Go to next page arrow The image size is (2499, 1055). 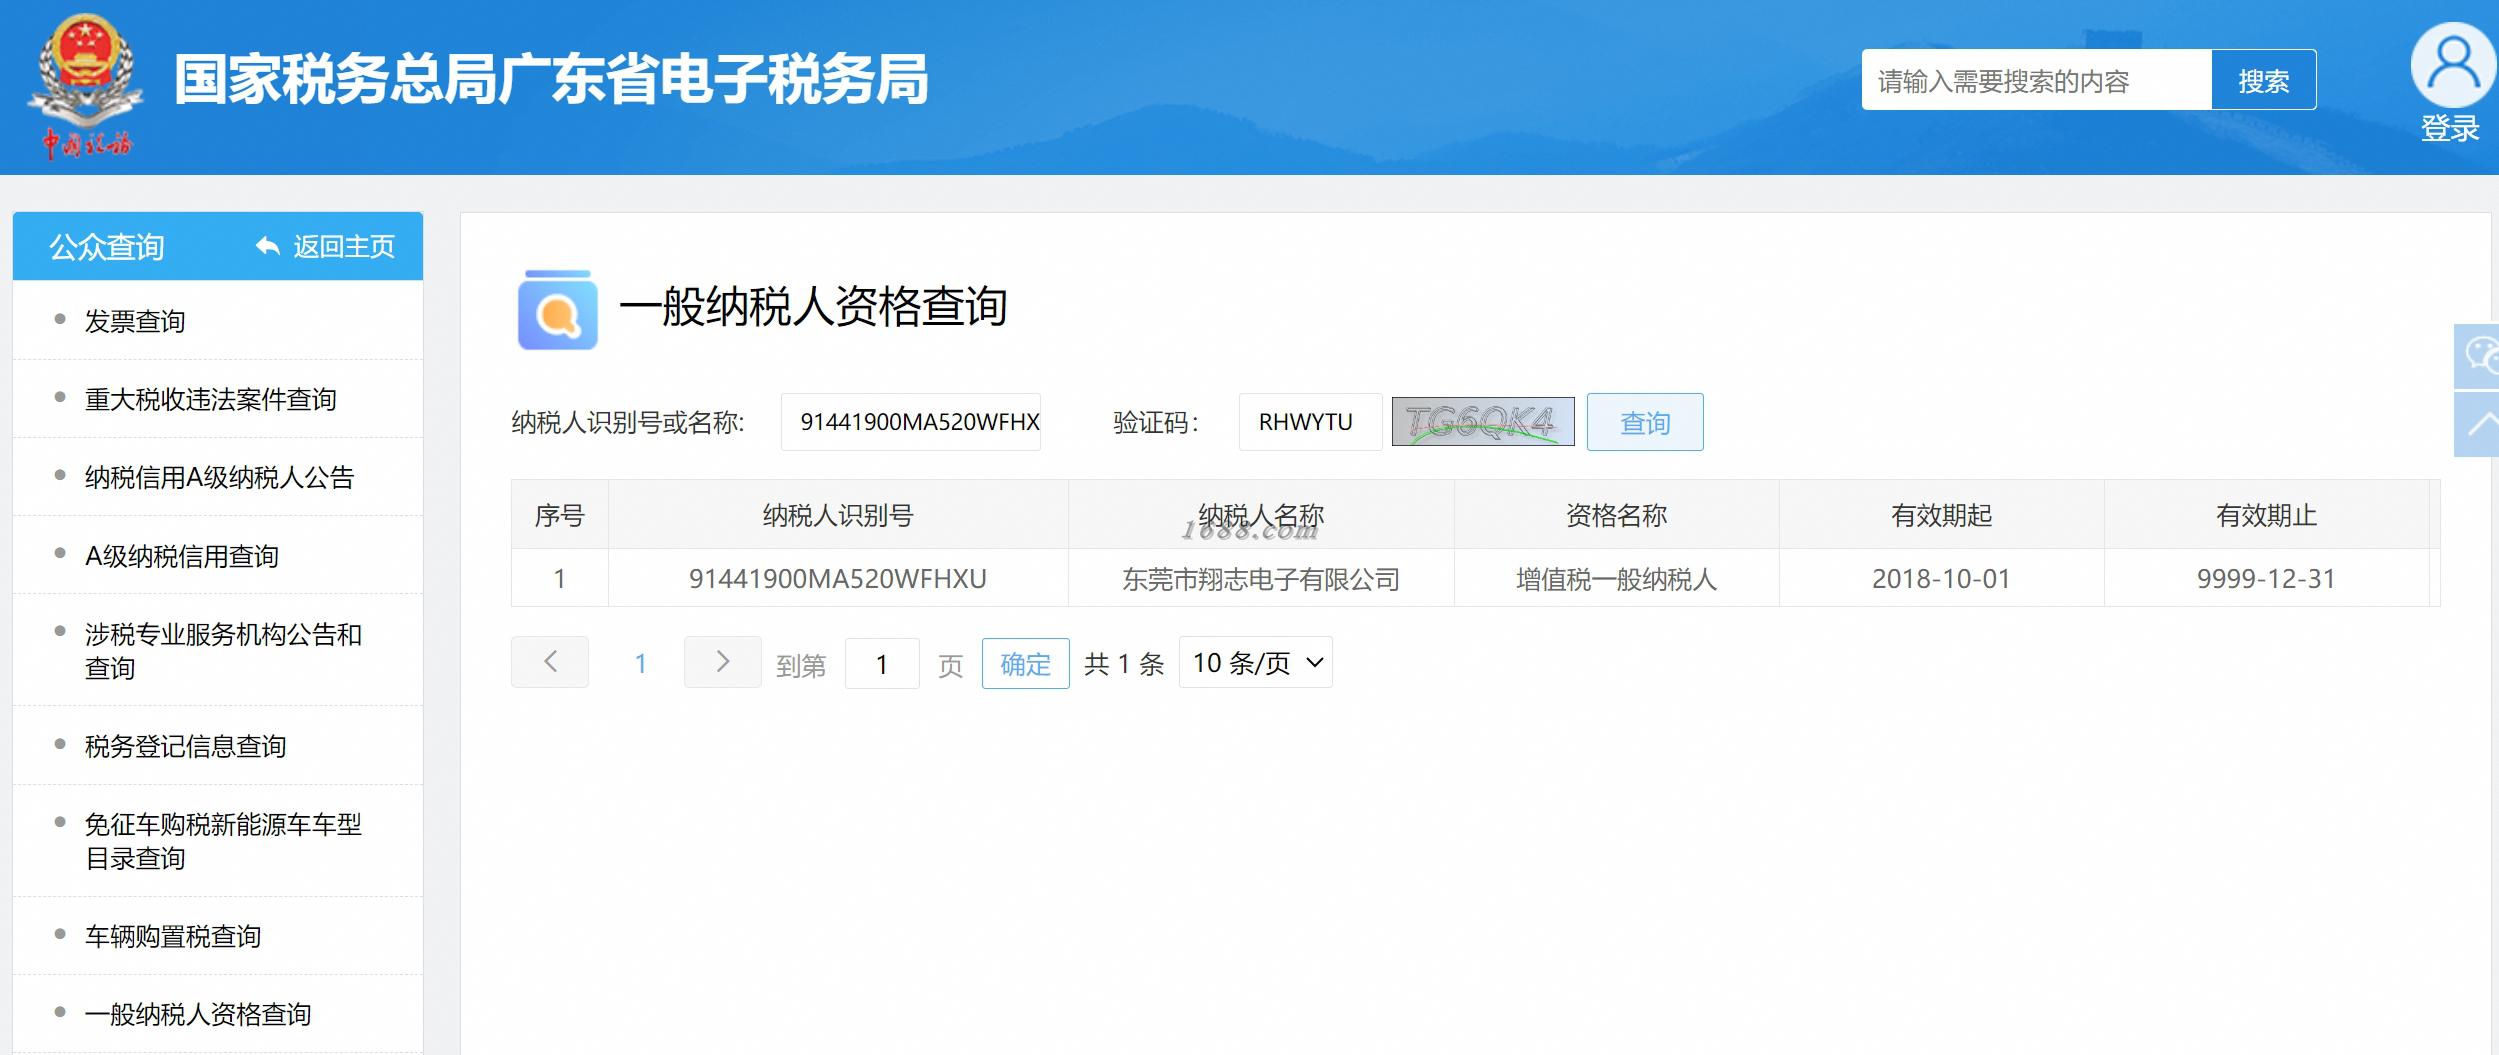[723, 662]
